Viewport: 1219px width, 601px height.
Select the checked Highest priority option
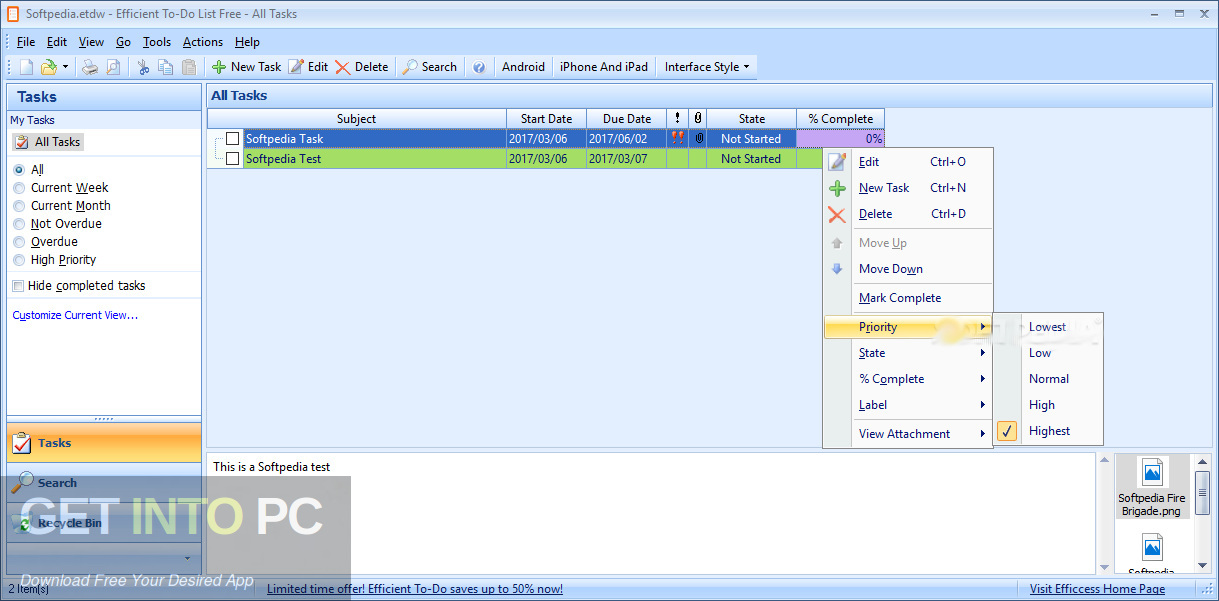(1049, 431)
